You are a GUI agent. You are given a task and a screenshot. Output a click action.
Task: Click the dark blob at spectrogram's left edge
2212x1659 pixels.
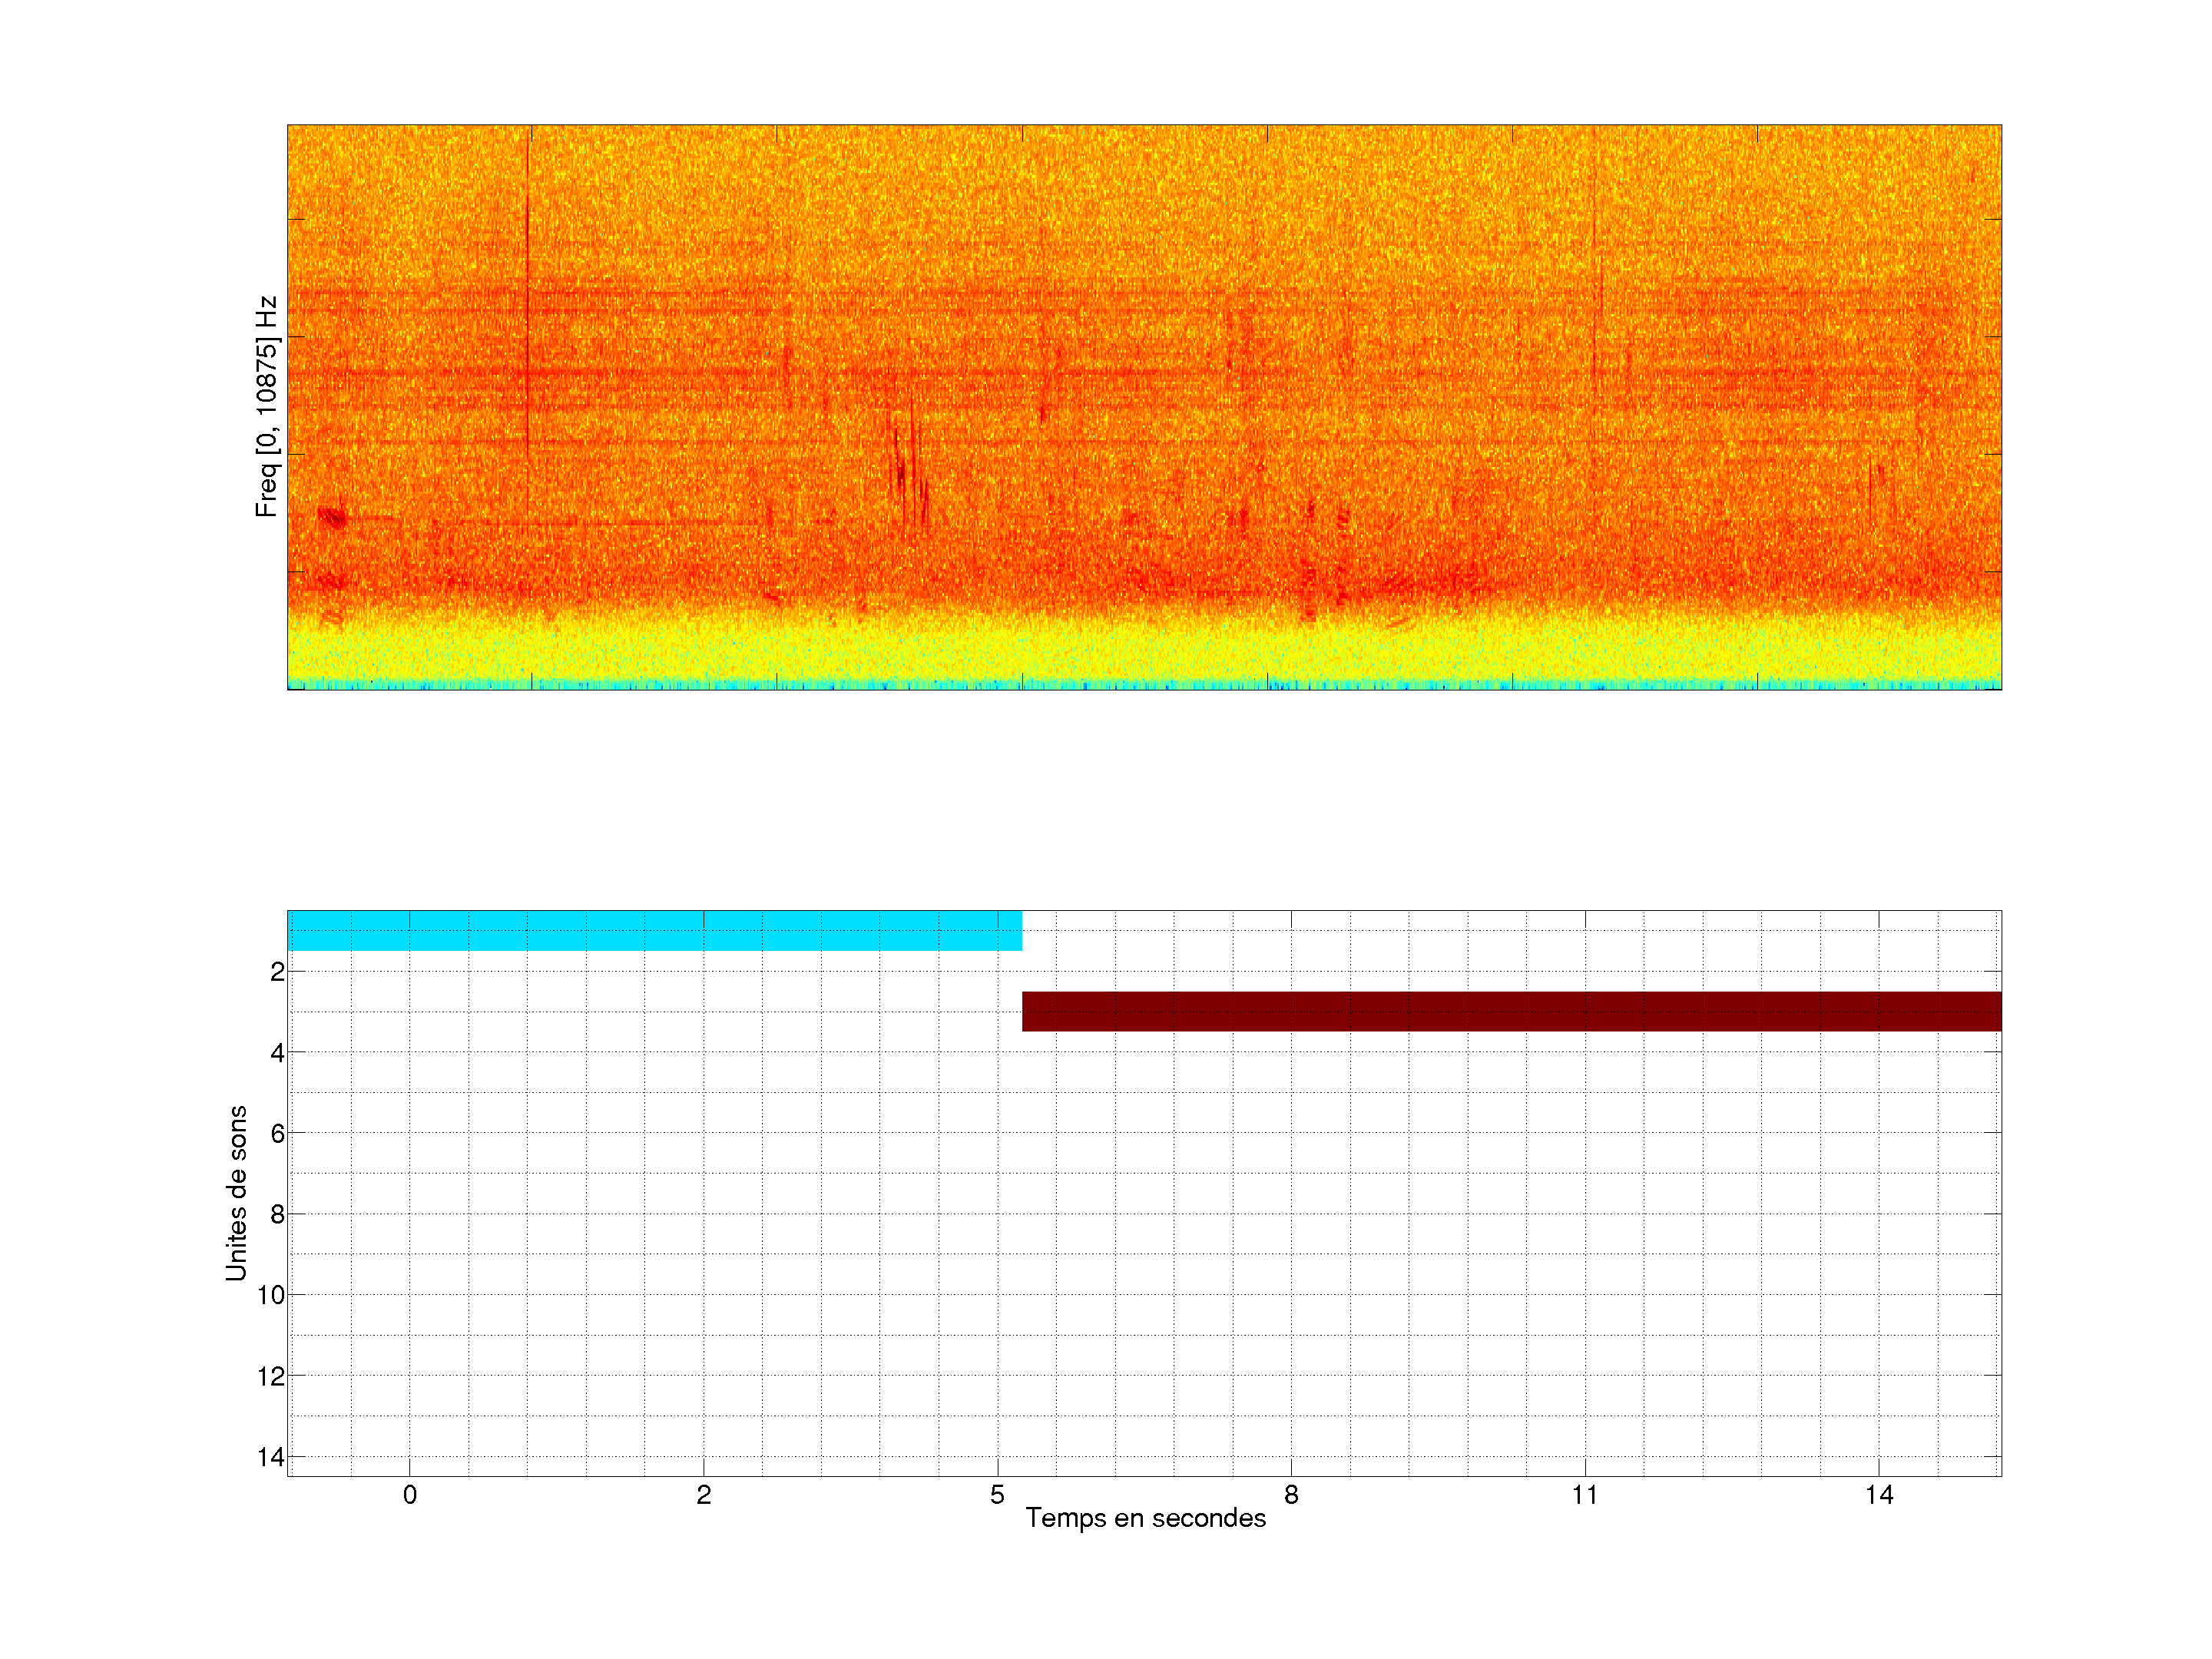tap(332, 517)
